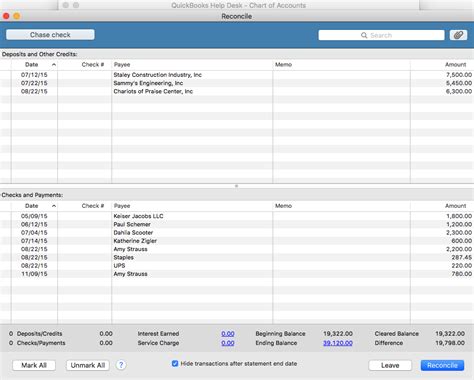The image size is (474, 380).
Task: Click the Chart of Accounts background window title
Action: pyautogui.click(x=238, y=5)
